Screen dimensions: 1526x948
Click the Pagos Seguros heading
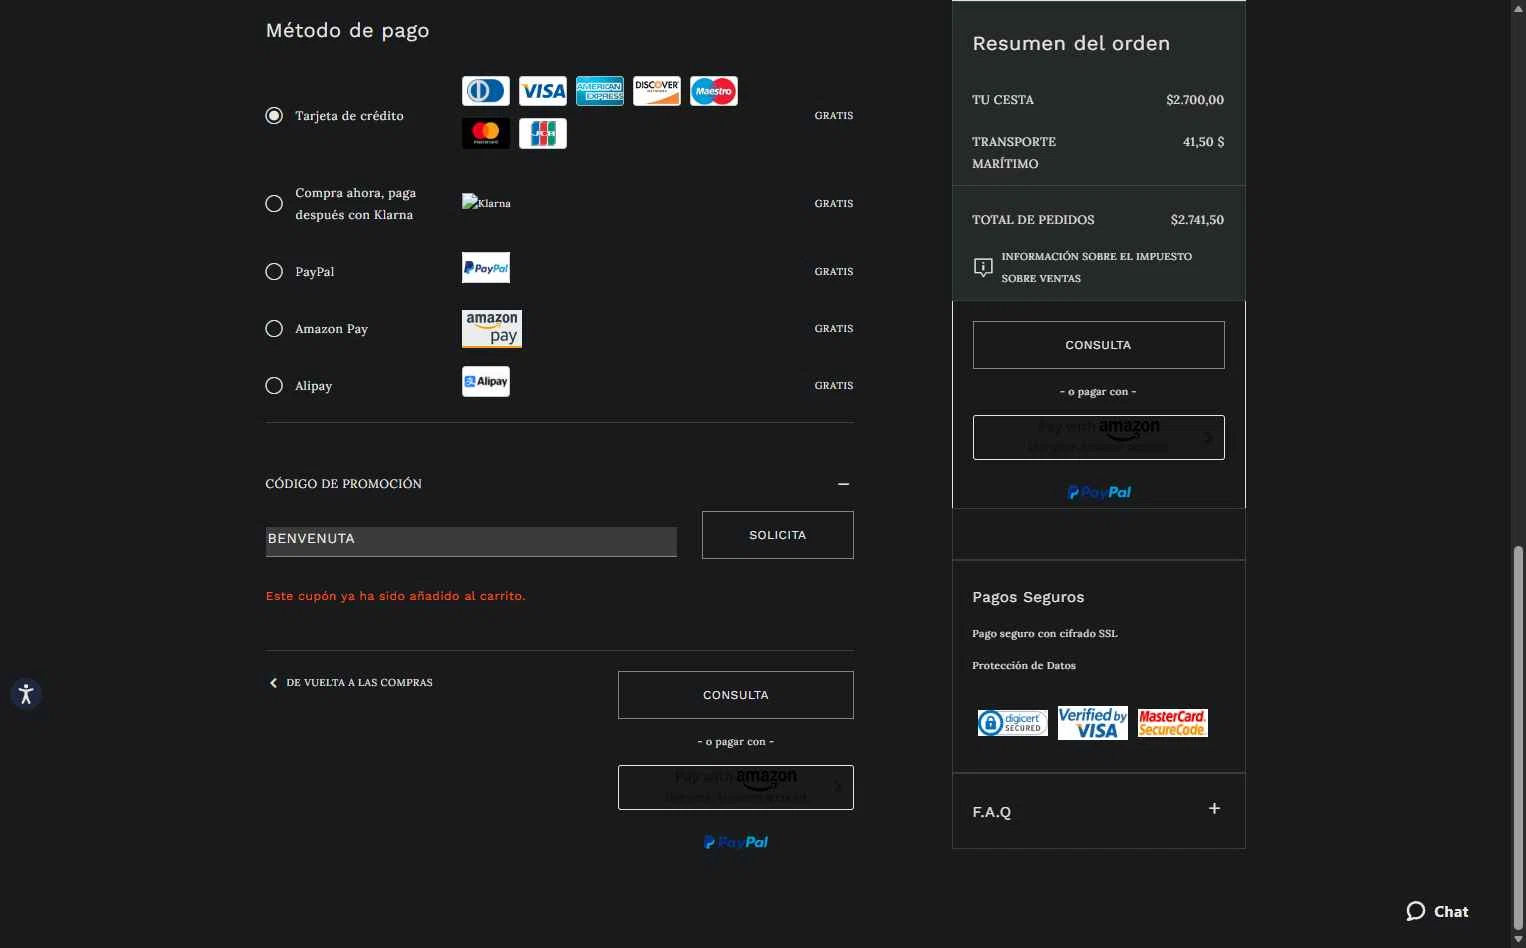[1028, 597]
